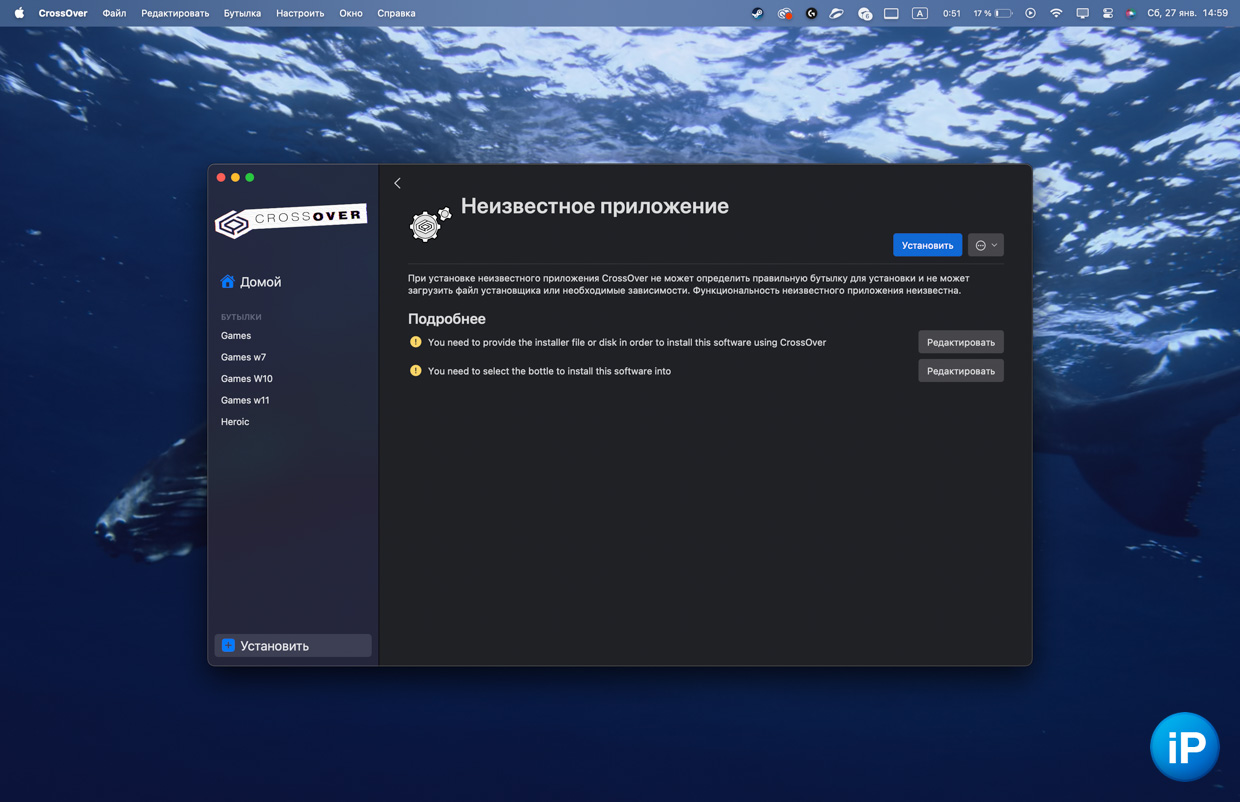Click the select bottle warning text
1240x802 pixels.
(x=549, y=371)
